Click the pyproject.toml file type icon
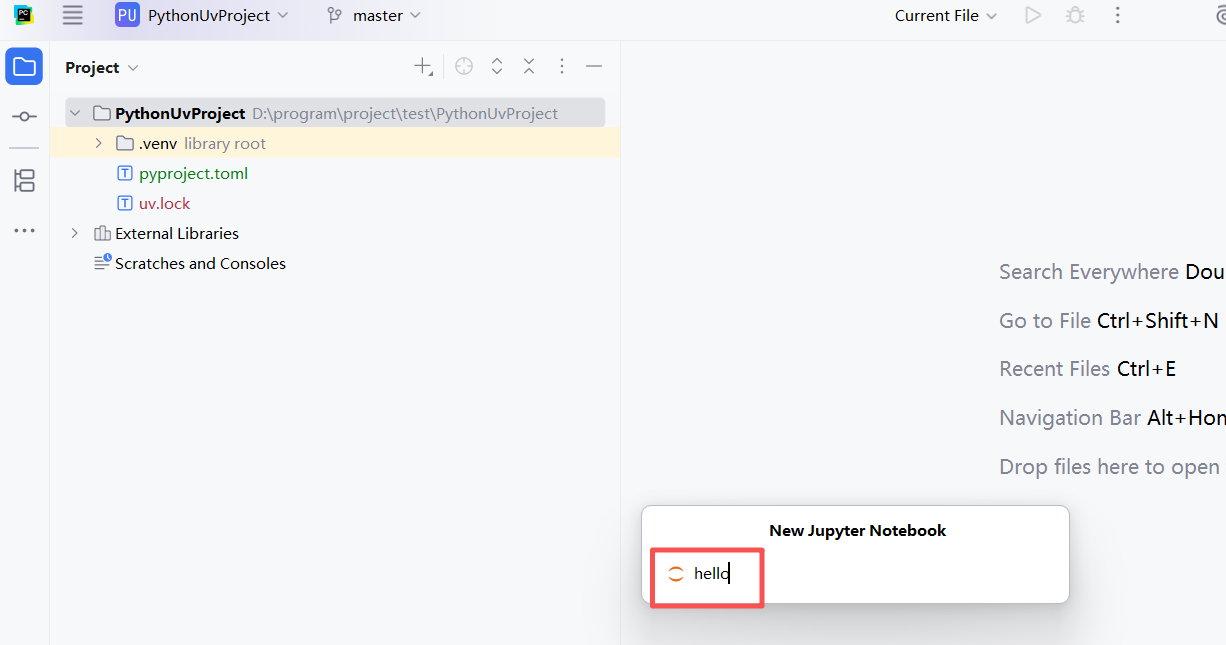 pos(125,173)
